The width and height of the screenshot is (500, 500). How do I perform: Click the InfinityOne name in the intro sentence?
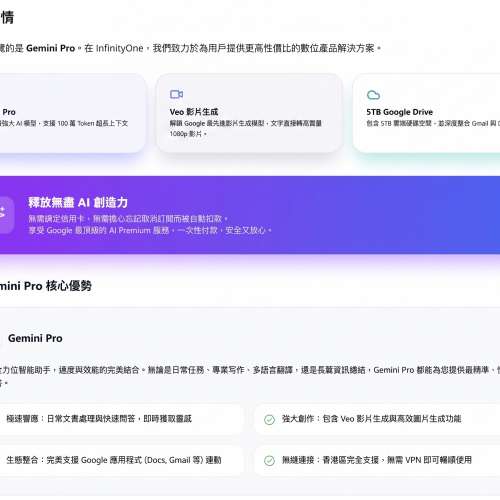(x=119, y=48)
